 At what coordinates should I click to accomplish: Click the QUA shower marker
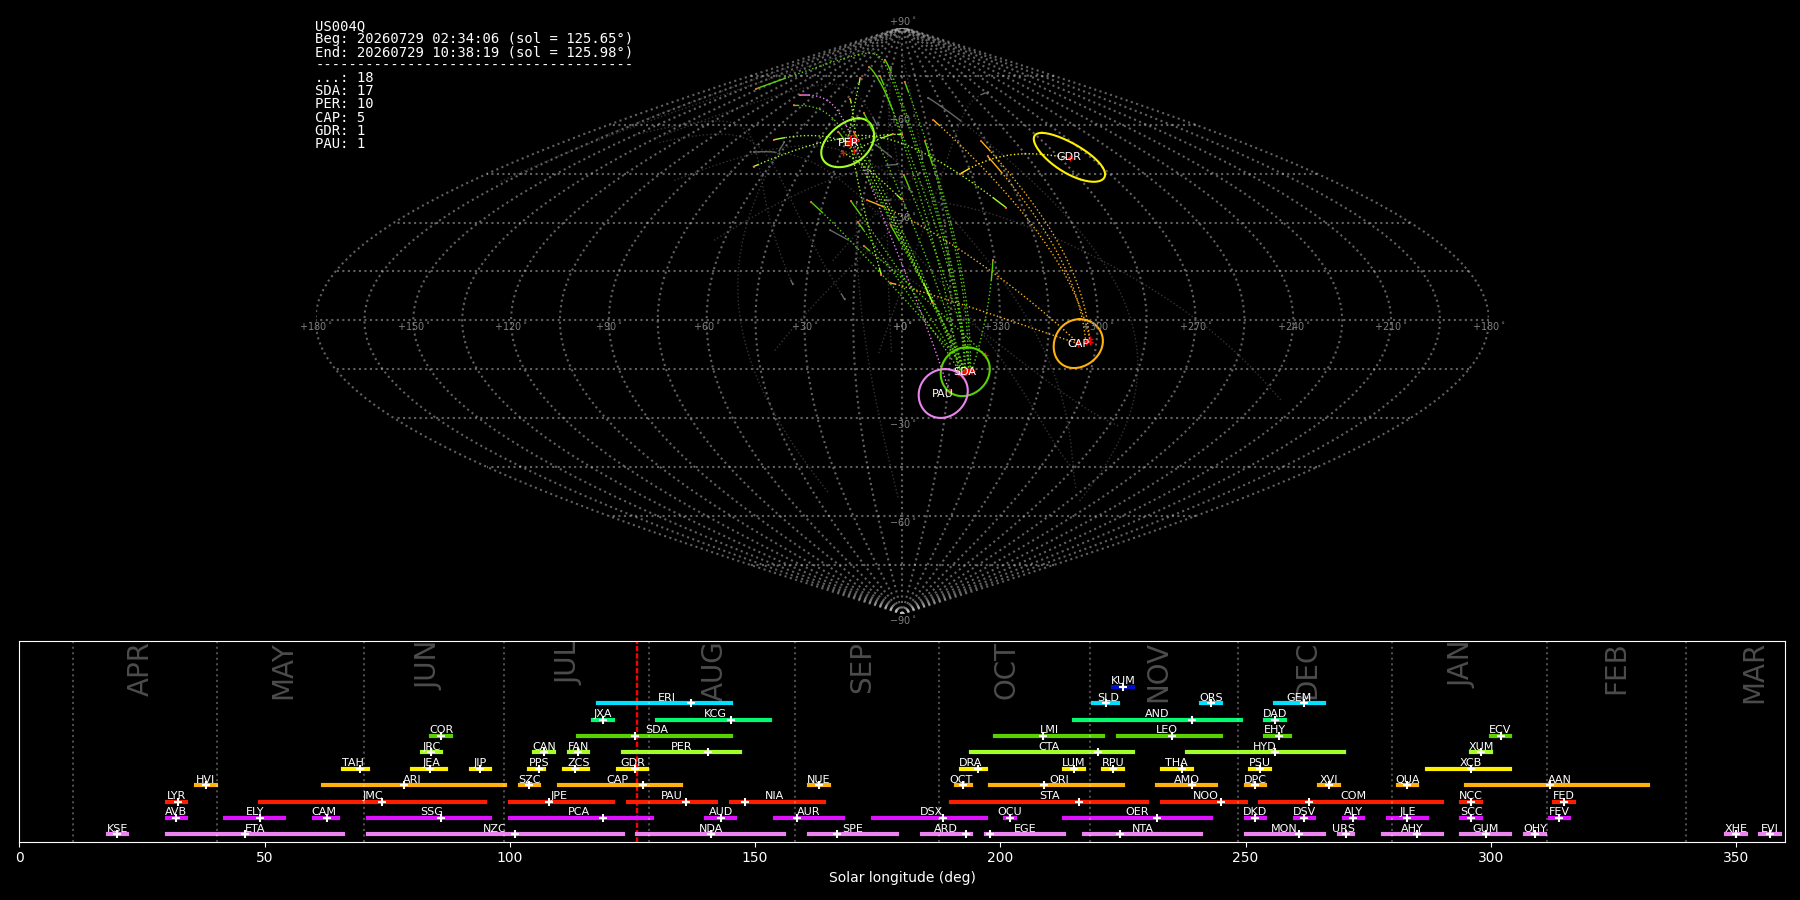click(1407, 785)
